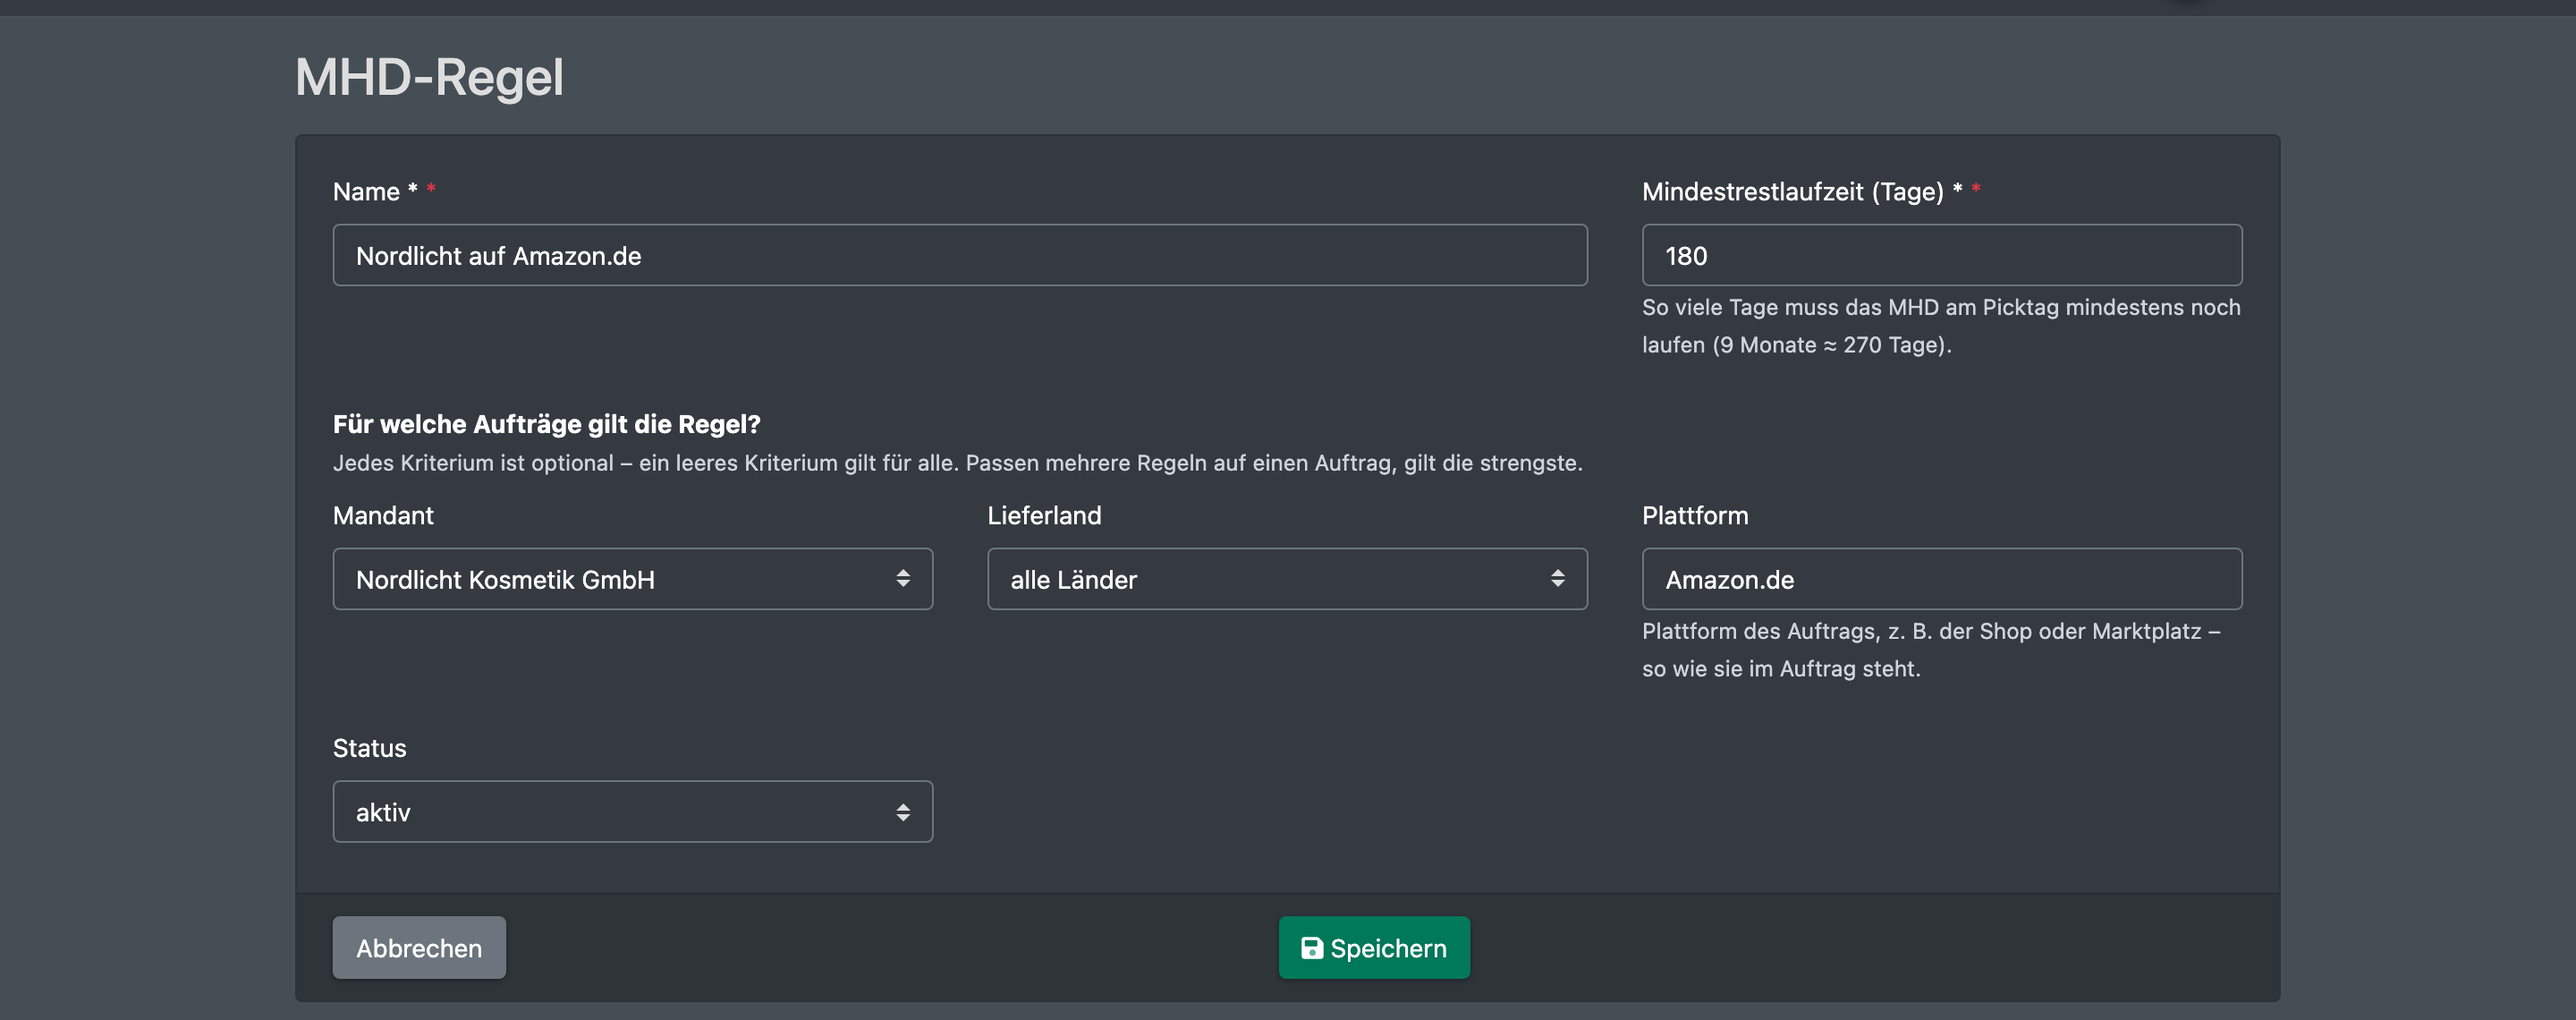Open the Status dropdown showing 'aktiv'
The image size is (2576, 1020).
pyautogui.click(x=632, y=812)
